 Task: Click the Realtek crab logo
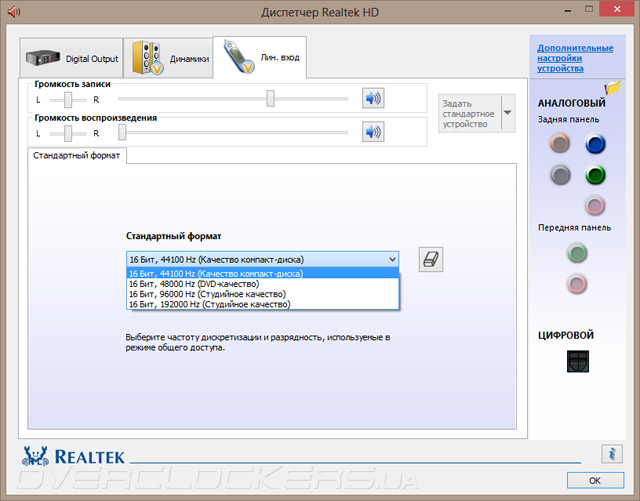35,456
